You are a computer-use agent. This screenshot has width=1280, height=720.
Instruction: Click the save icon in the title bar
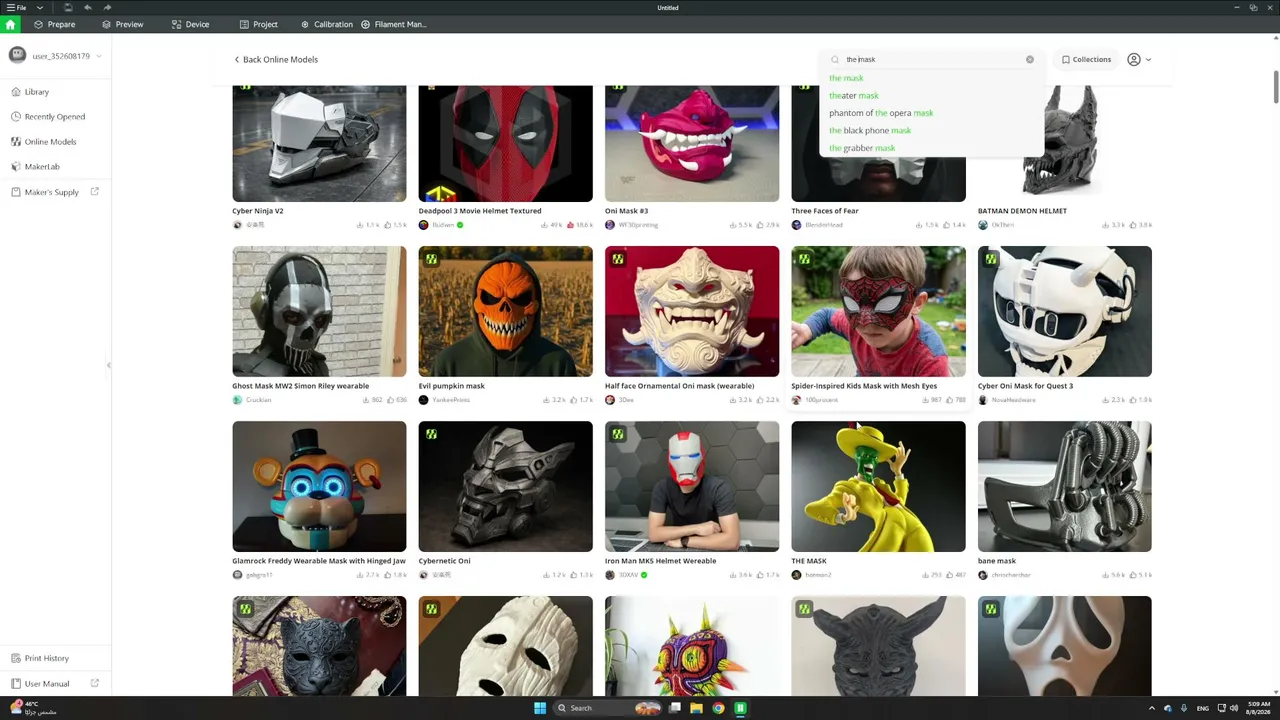tap(68, 8)
